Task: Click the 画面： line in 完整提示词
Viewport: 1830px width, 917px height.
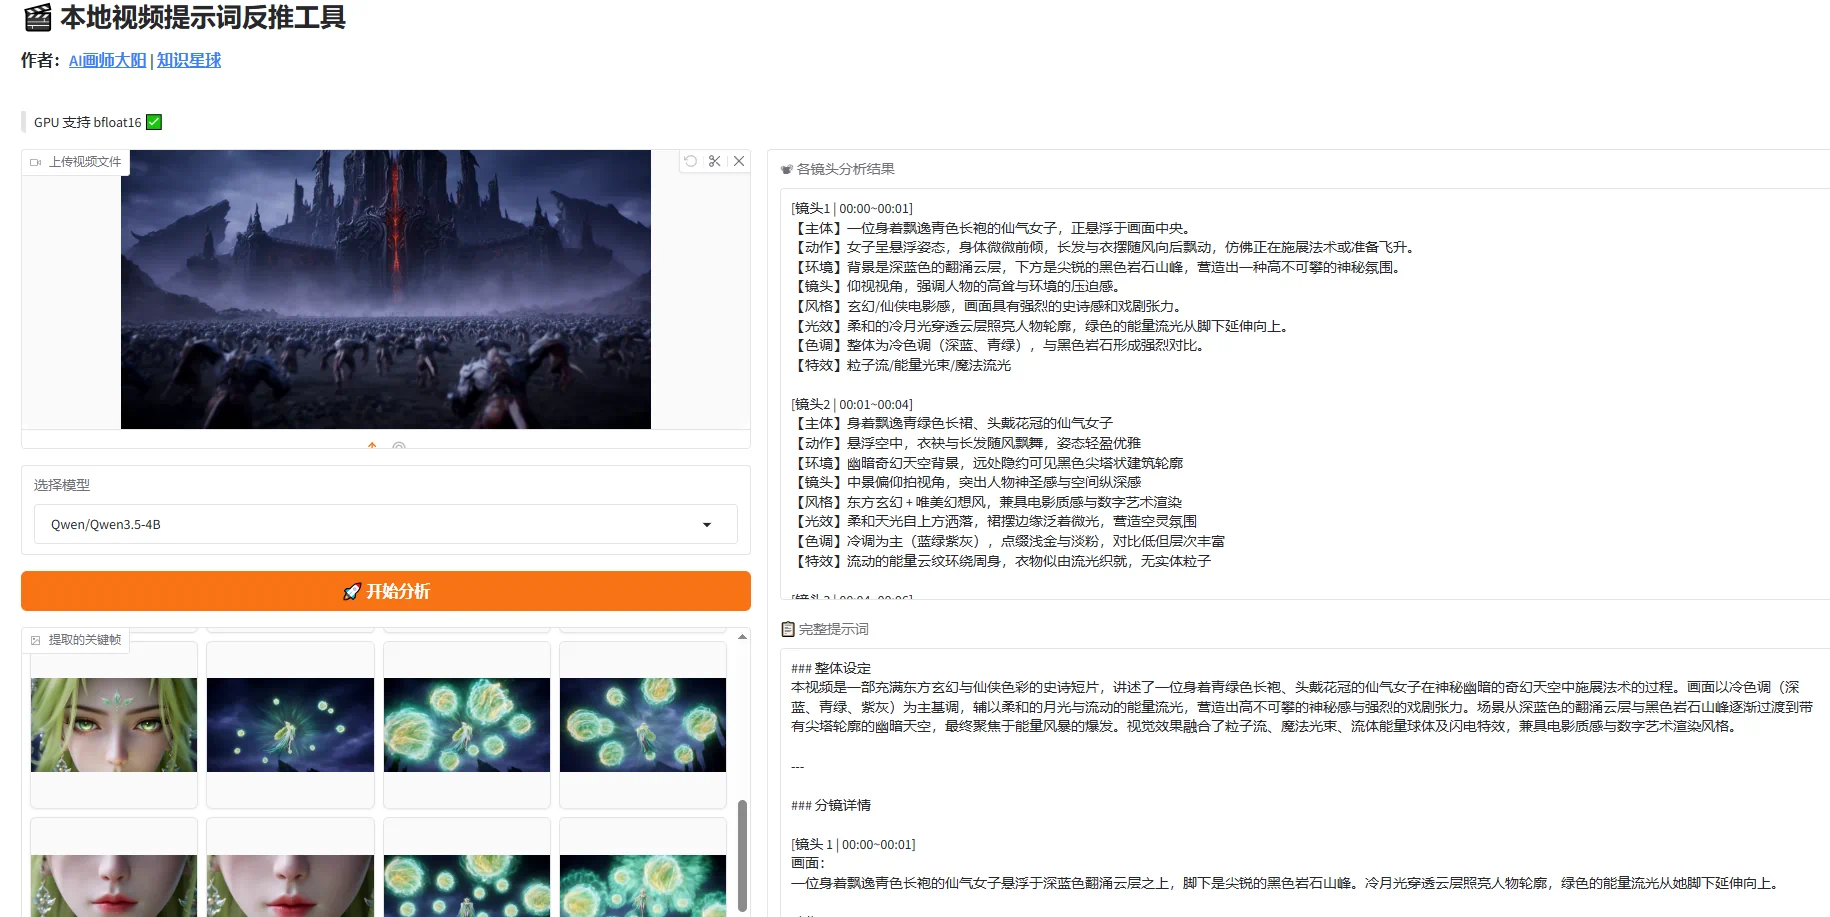Action: click(x=808, y=864)
